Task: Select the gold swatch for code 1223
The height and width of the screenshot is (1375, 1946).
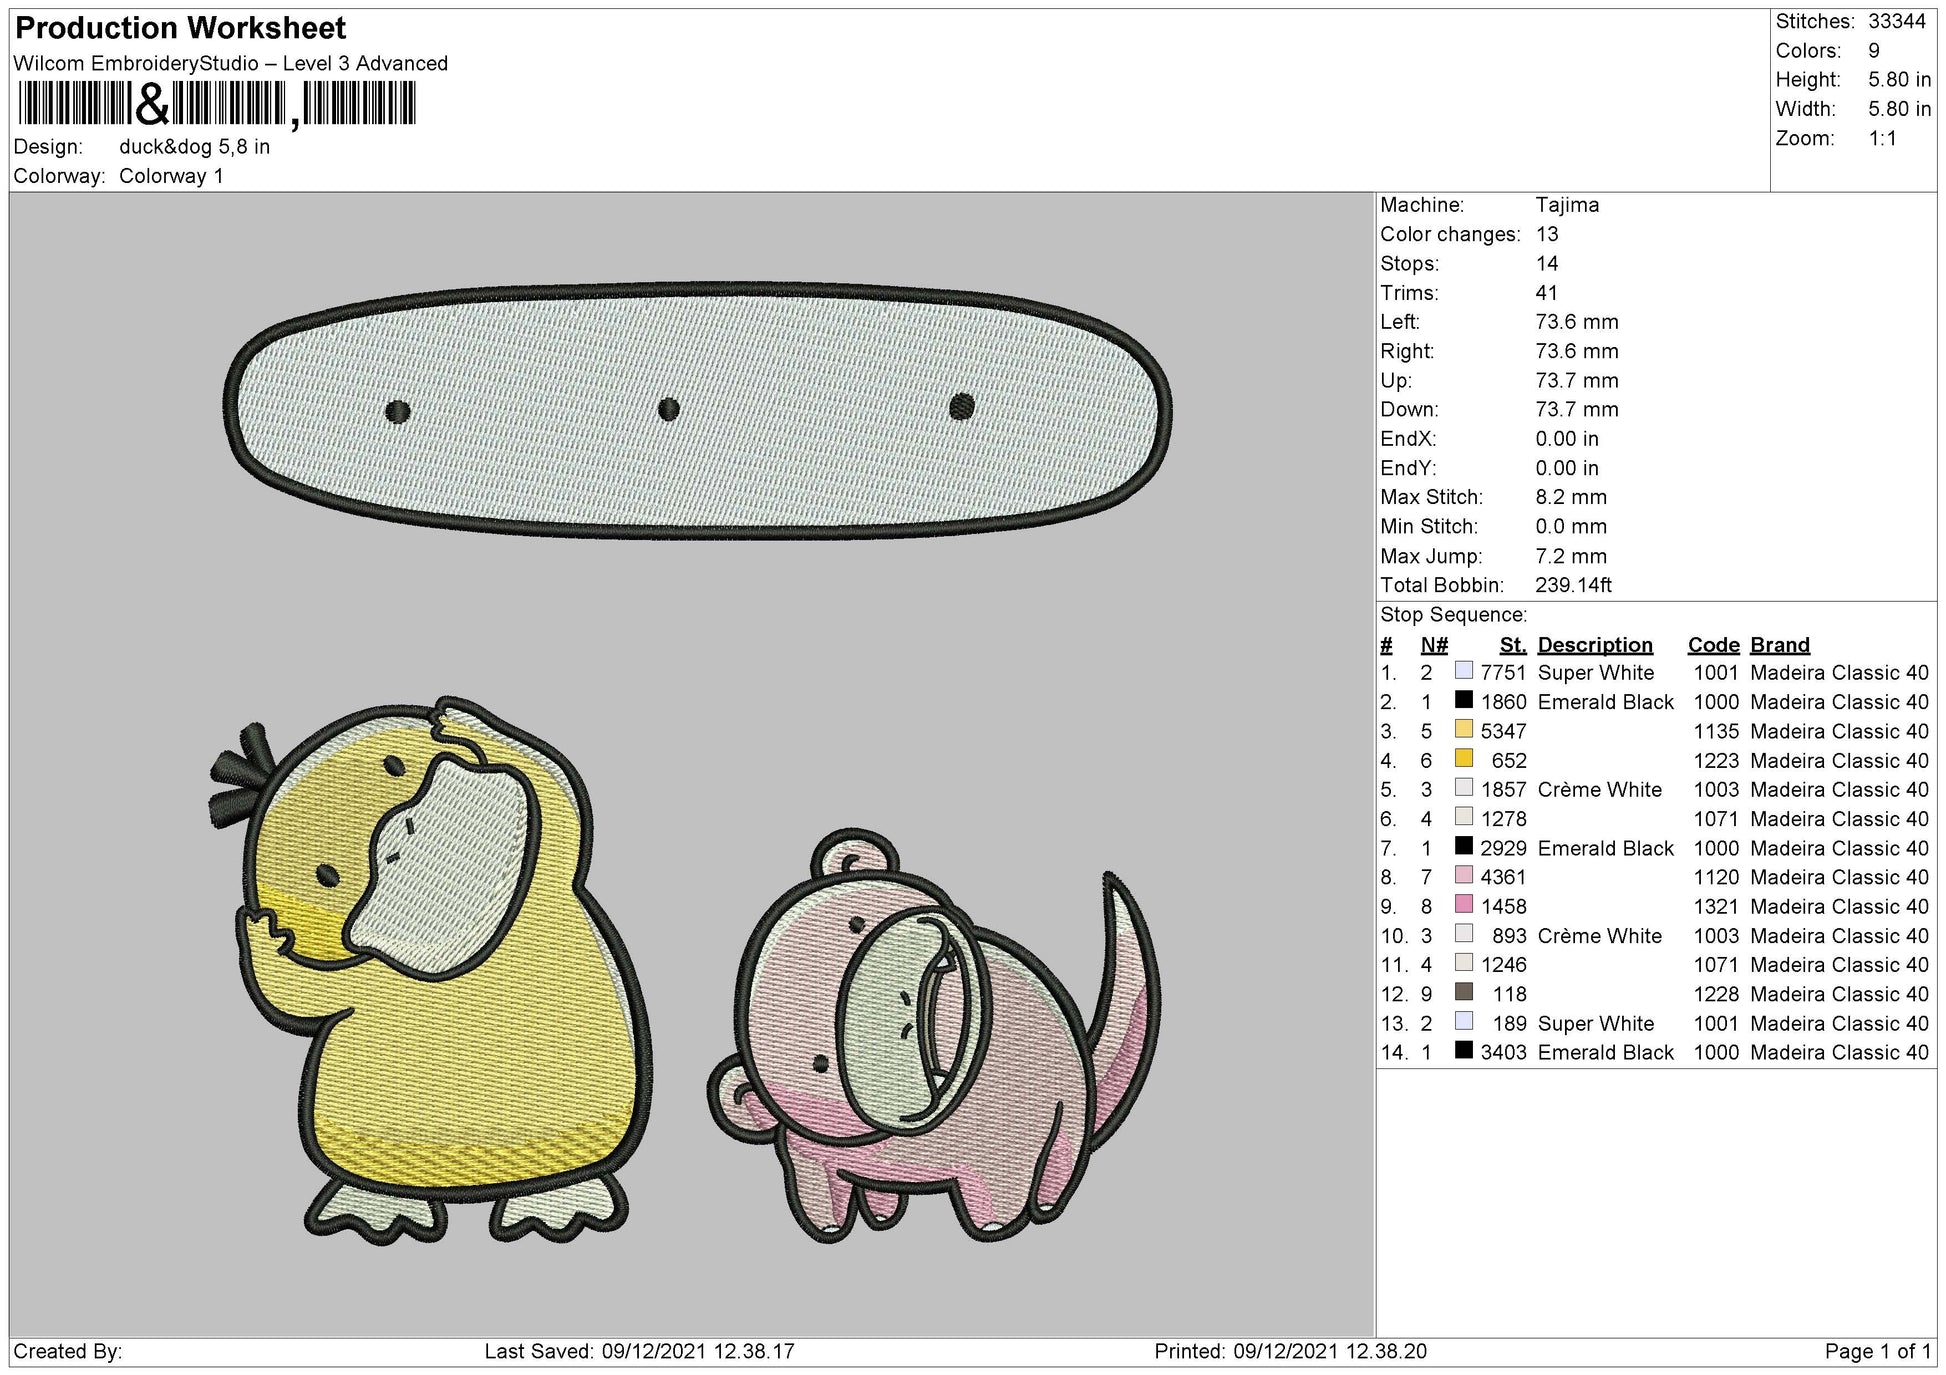Action: [1464, 758]
